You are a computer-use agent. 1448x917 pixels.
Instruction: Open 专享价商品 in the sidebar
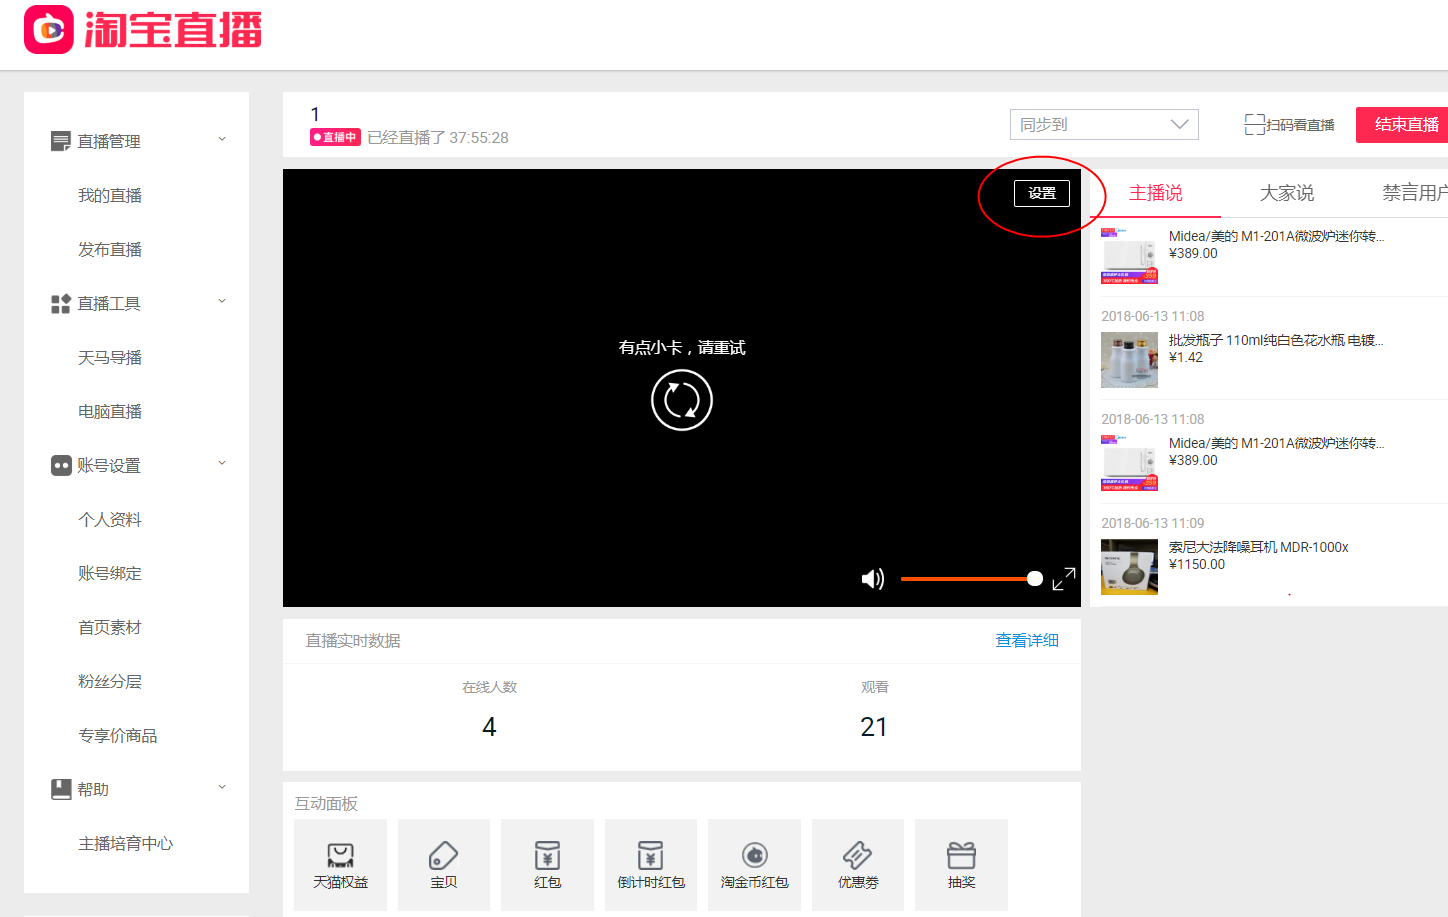118,735
